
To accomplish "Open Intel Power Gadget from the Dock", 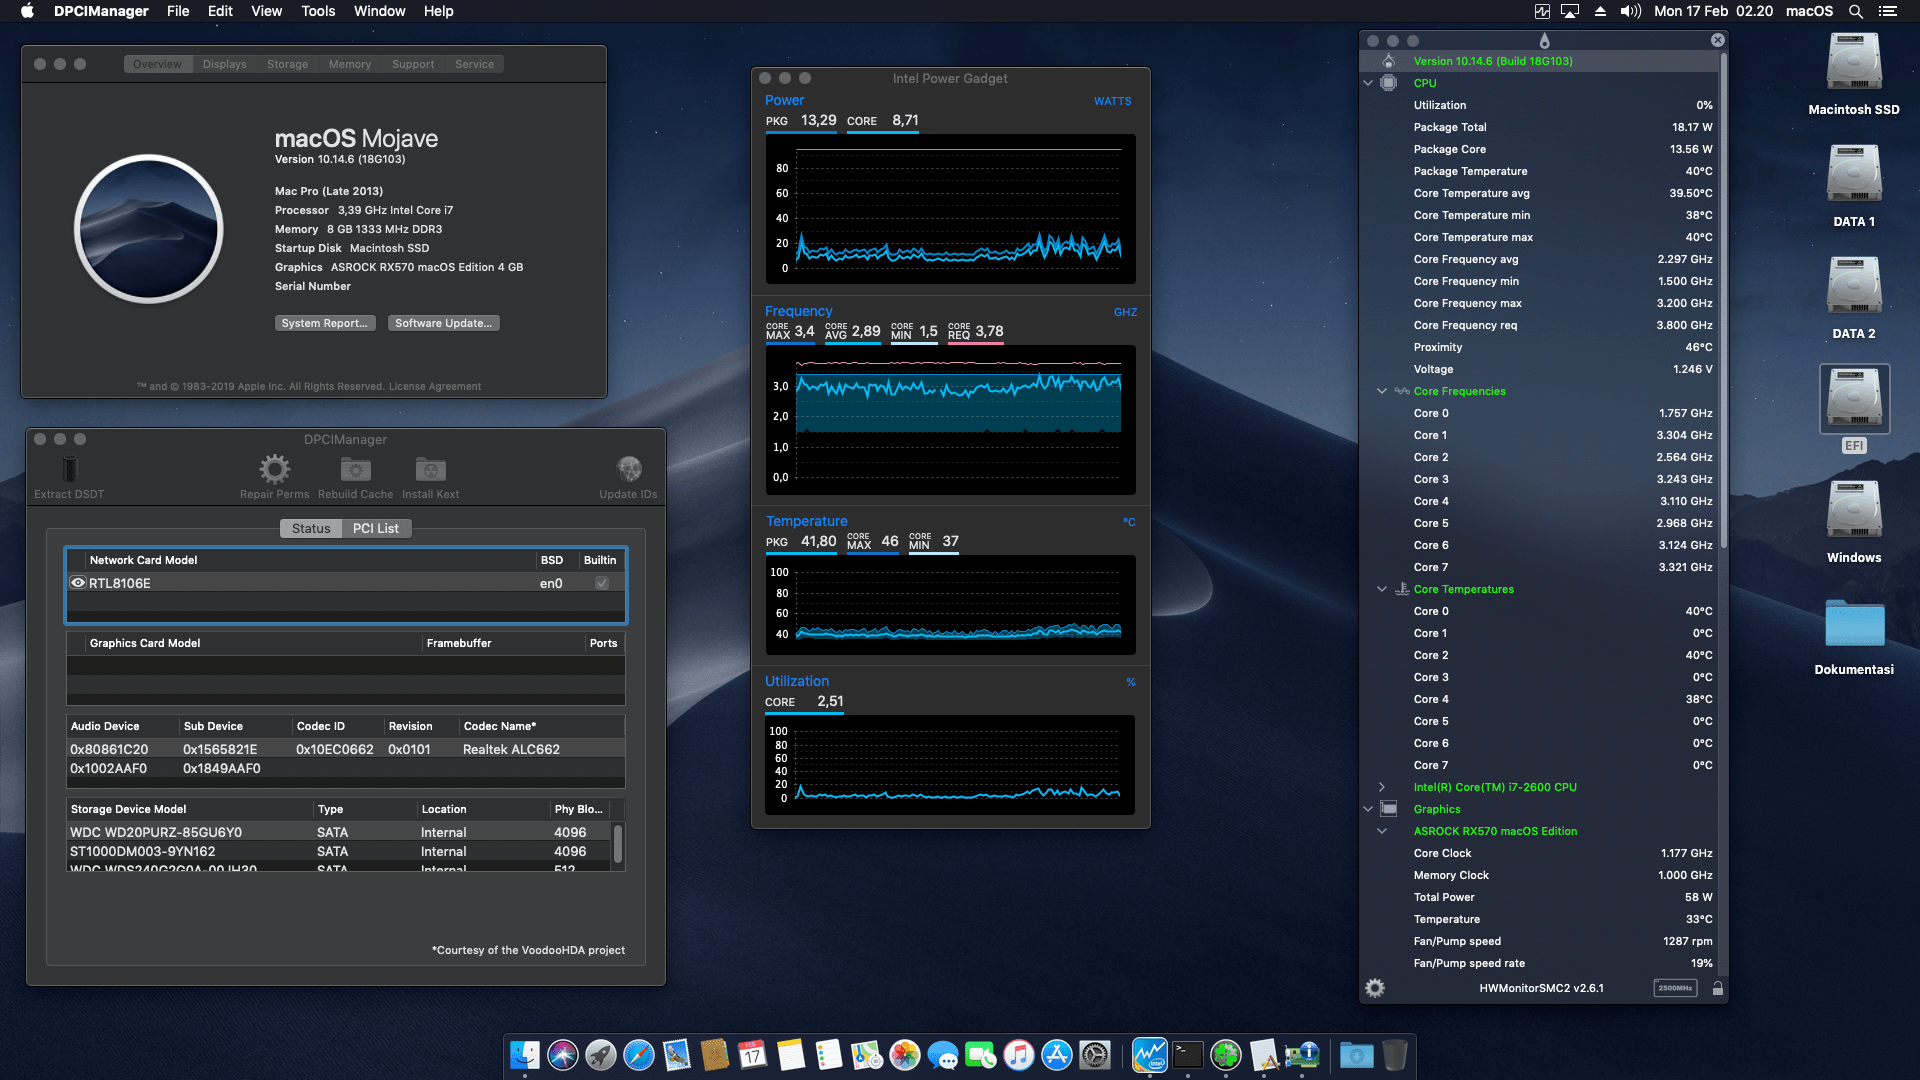I will coord(1150,1055).
